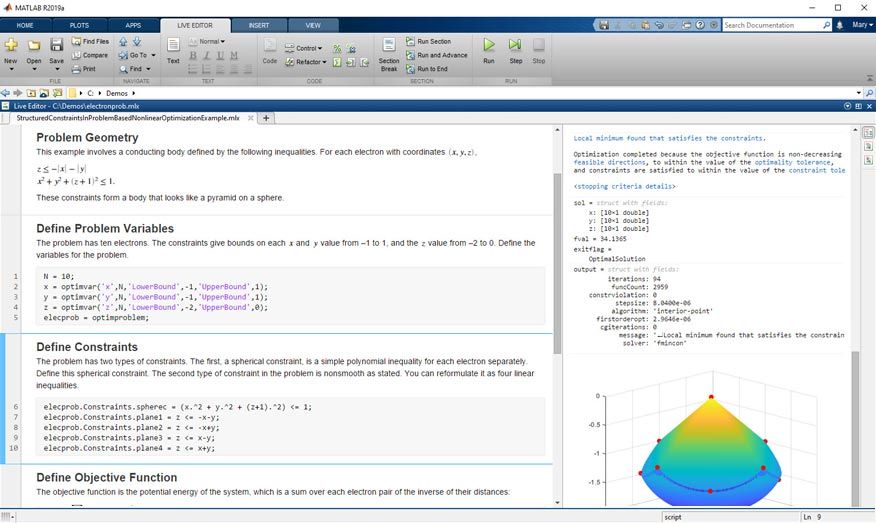This screenshot has width=876, height=523.
Task: Open the feasible directions link
Action: click(x=610, y=162)
